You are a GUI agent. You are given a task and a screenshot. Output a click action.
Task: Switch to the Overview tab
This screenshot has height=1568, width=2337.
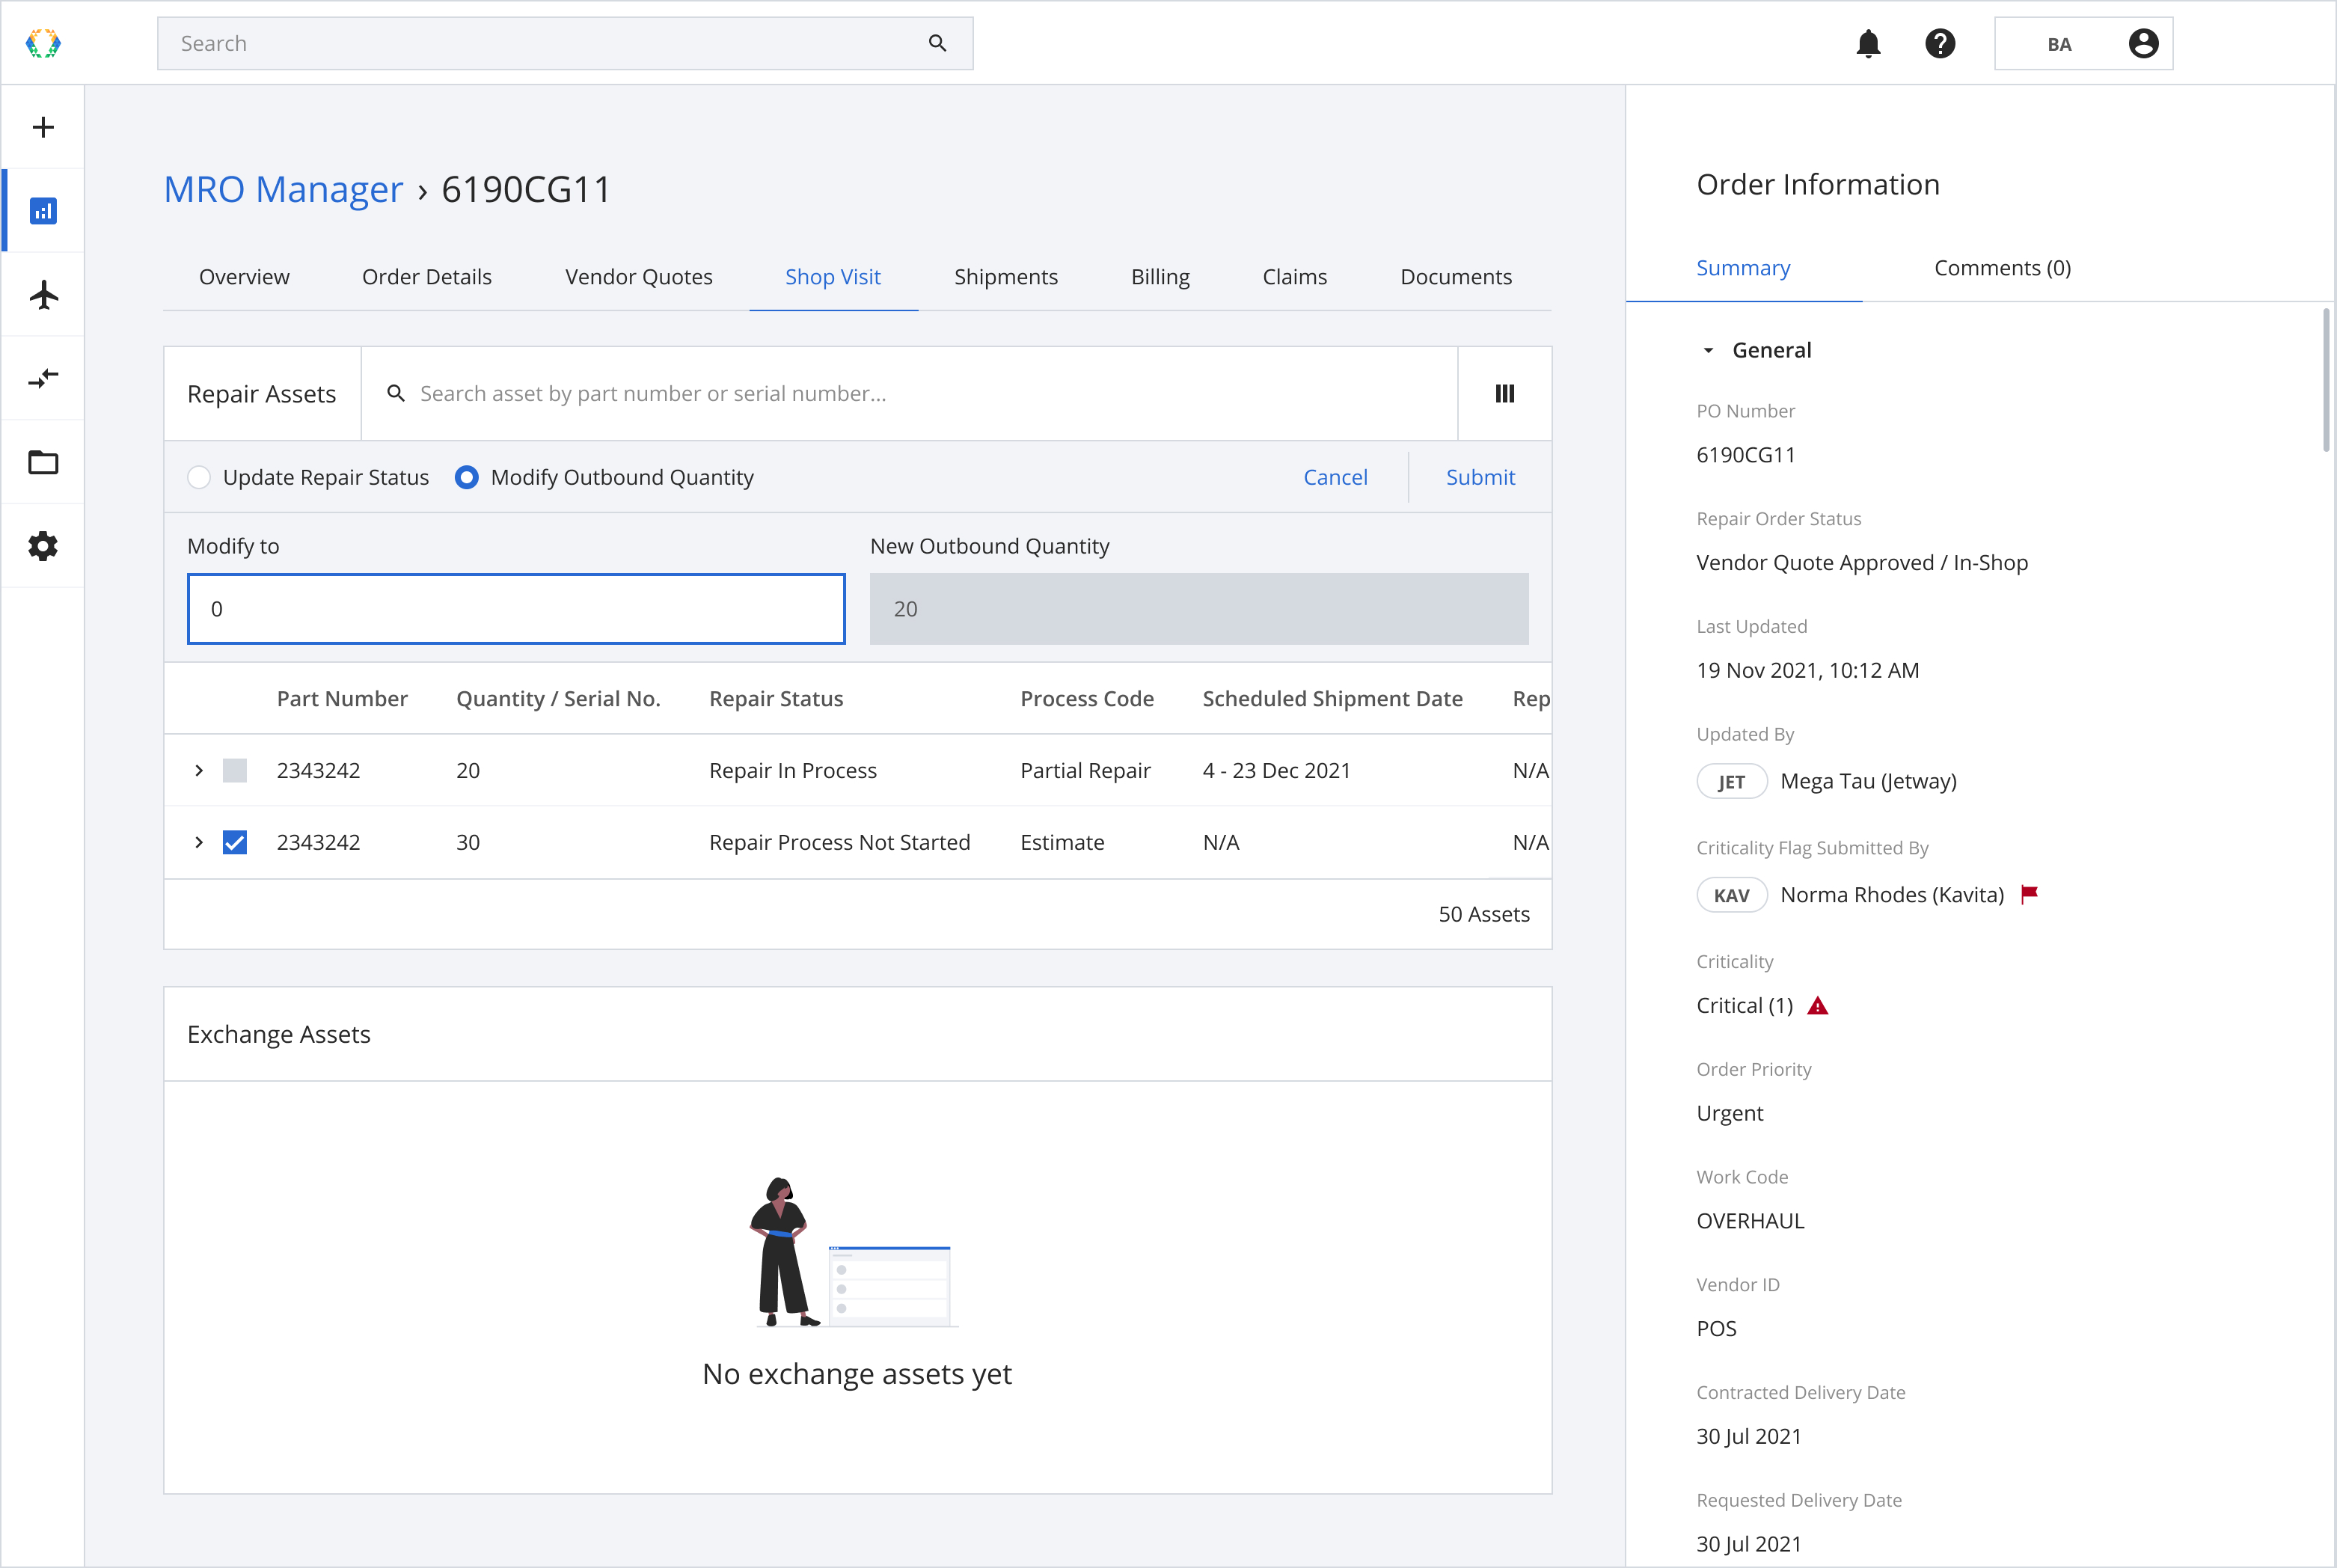click(244, 276)
